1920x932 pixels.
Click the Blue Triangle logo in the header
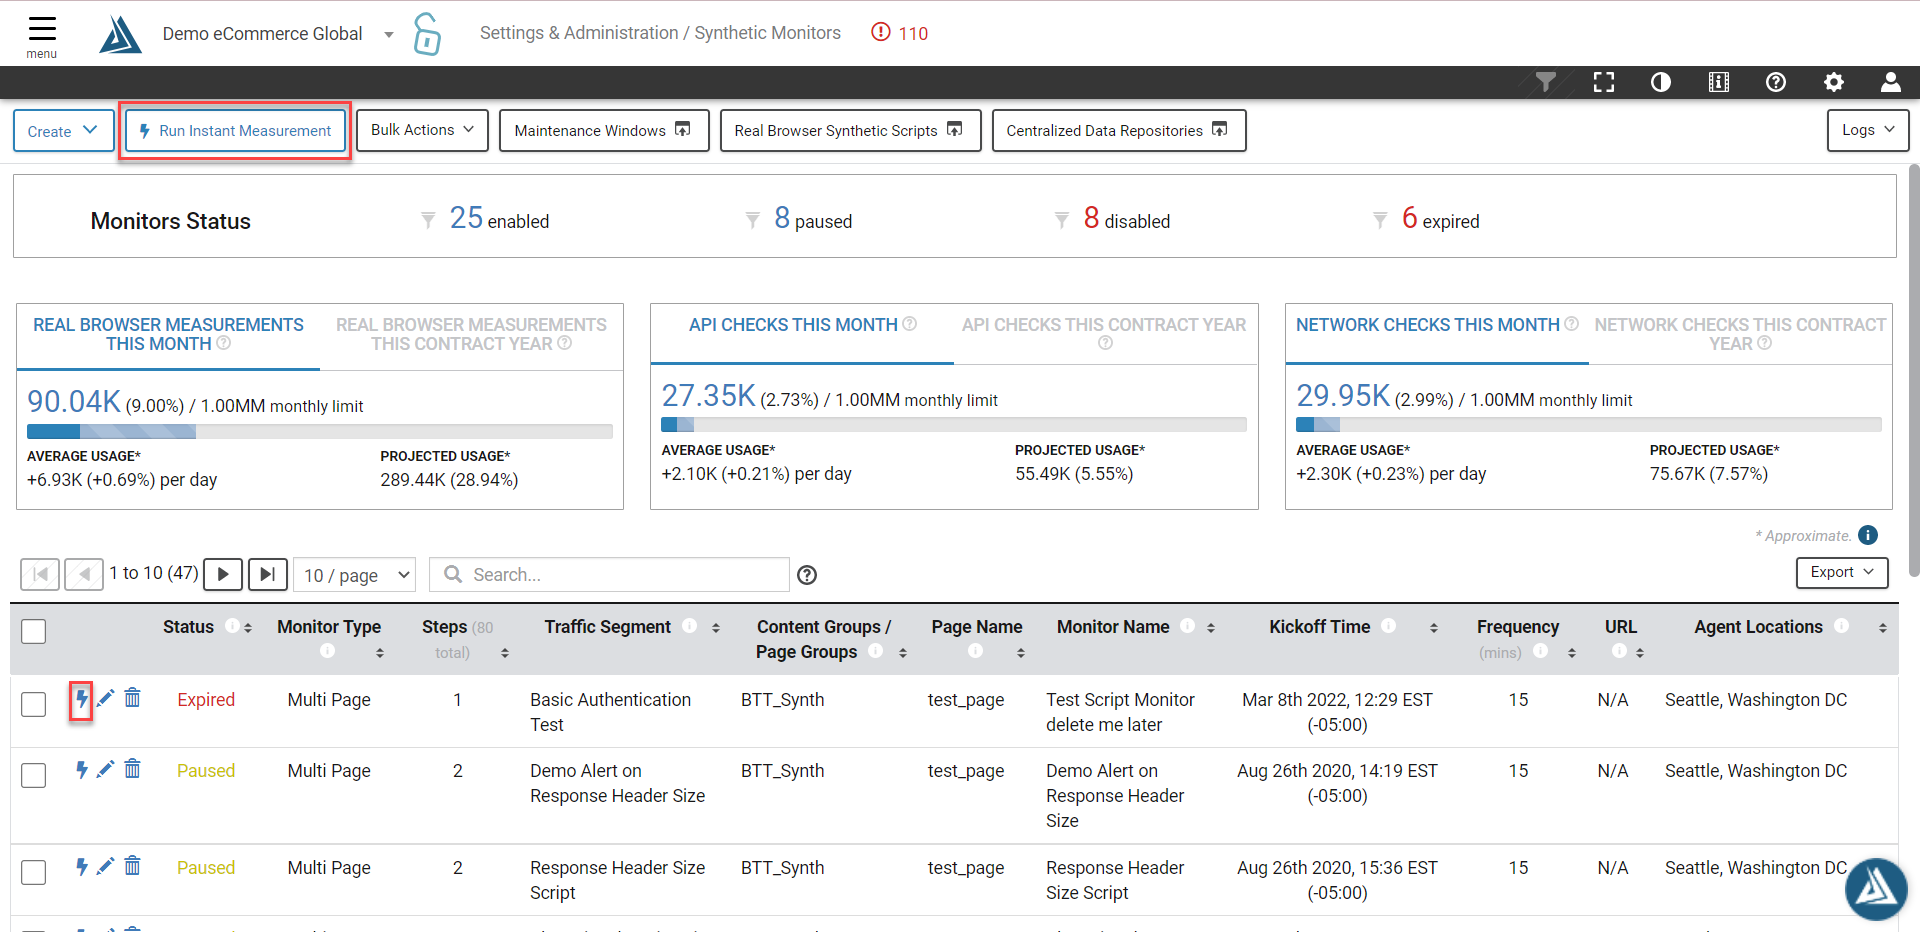tap(120, 34)
